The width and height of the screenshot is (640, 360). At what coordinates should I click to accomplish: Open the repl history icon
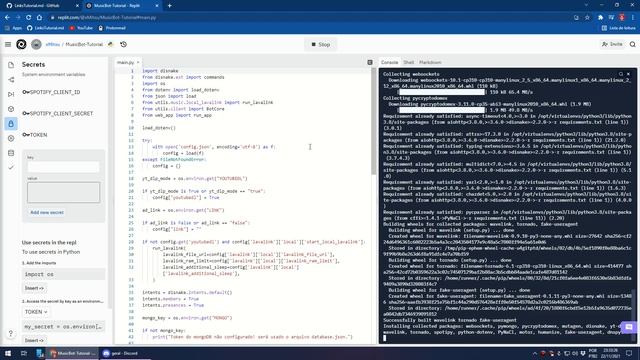(123, 44)
